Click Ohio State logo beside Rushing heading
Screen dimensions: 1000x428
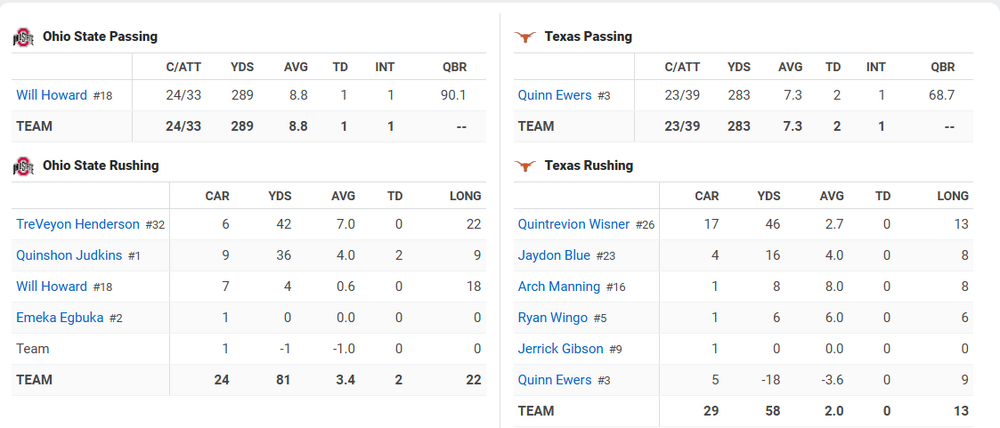pos(23,166)
